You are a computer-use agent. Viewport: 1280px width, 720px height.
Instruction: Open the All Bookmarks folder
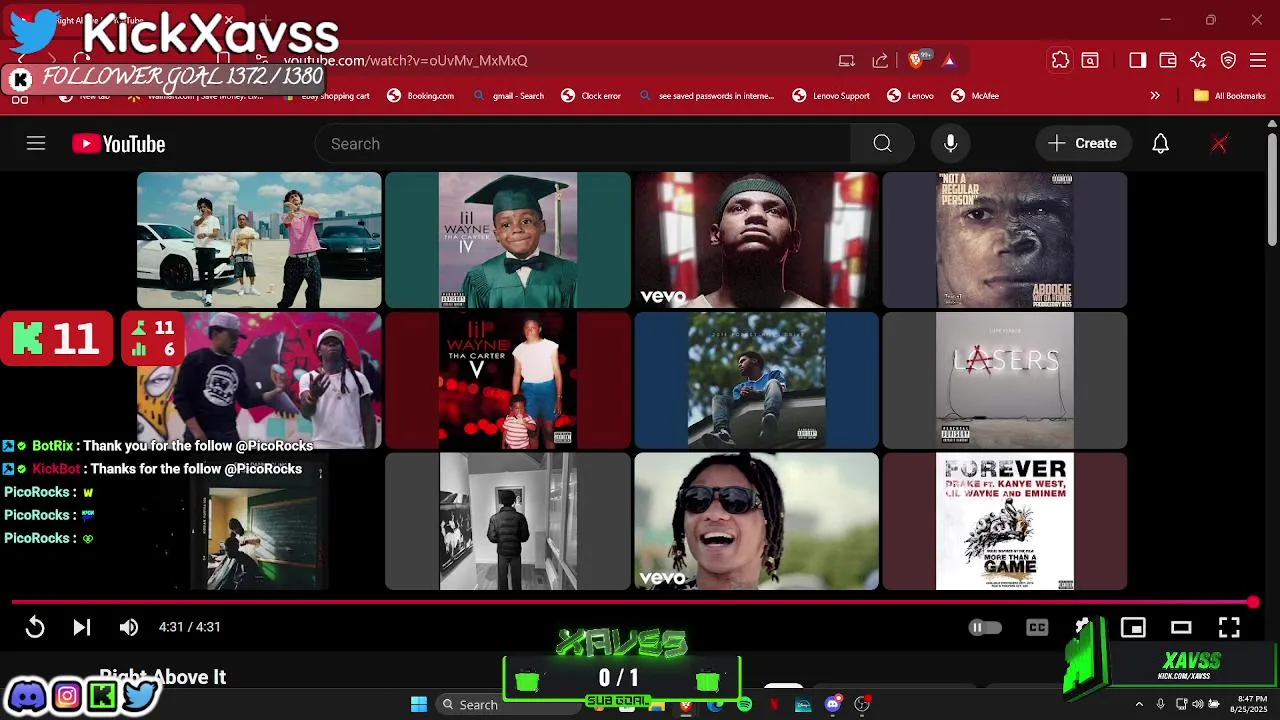(1230, 96)
